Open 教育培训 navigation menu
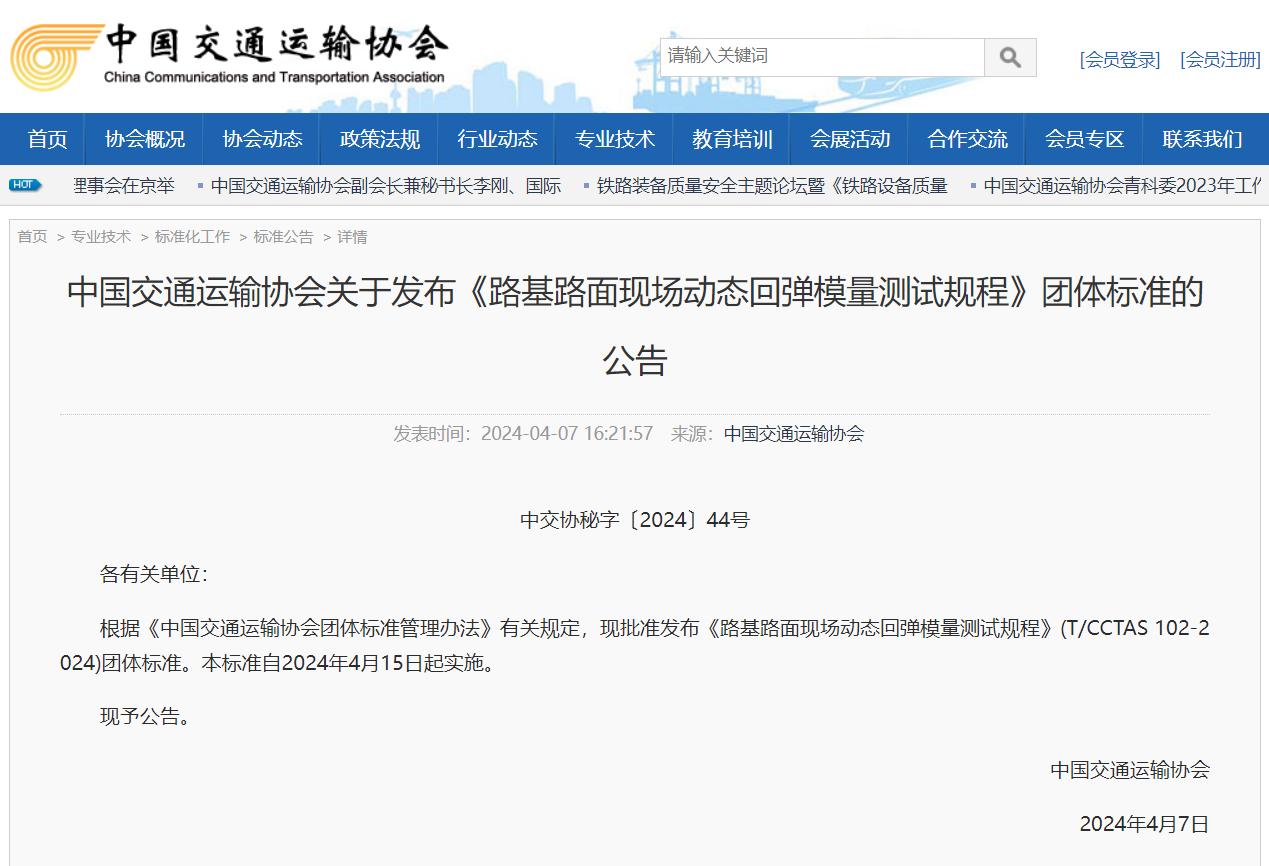1269x866 pixels. click(x=732, y=139)
